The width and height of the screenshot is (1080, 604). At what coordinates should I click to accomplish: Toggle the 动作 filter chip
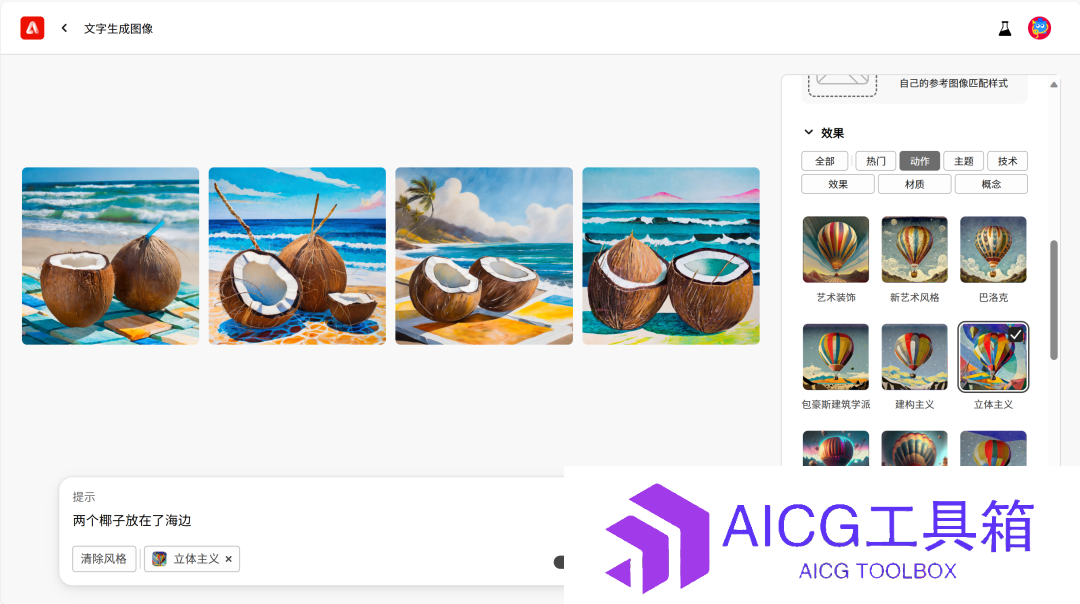[920, 161]
